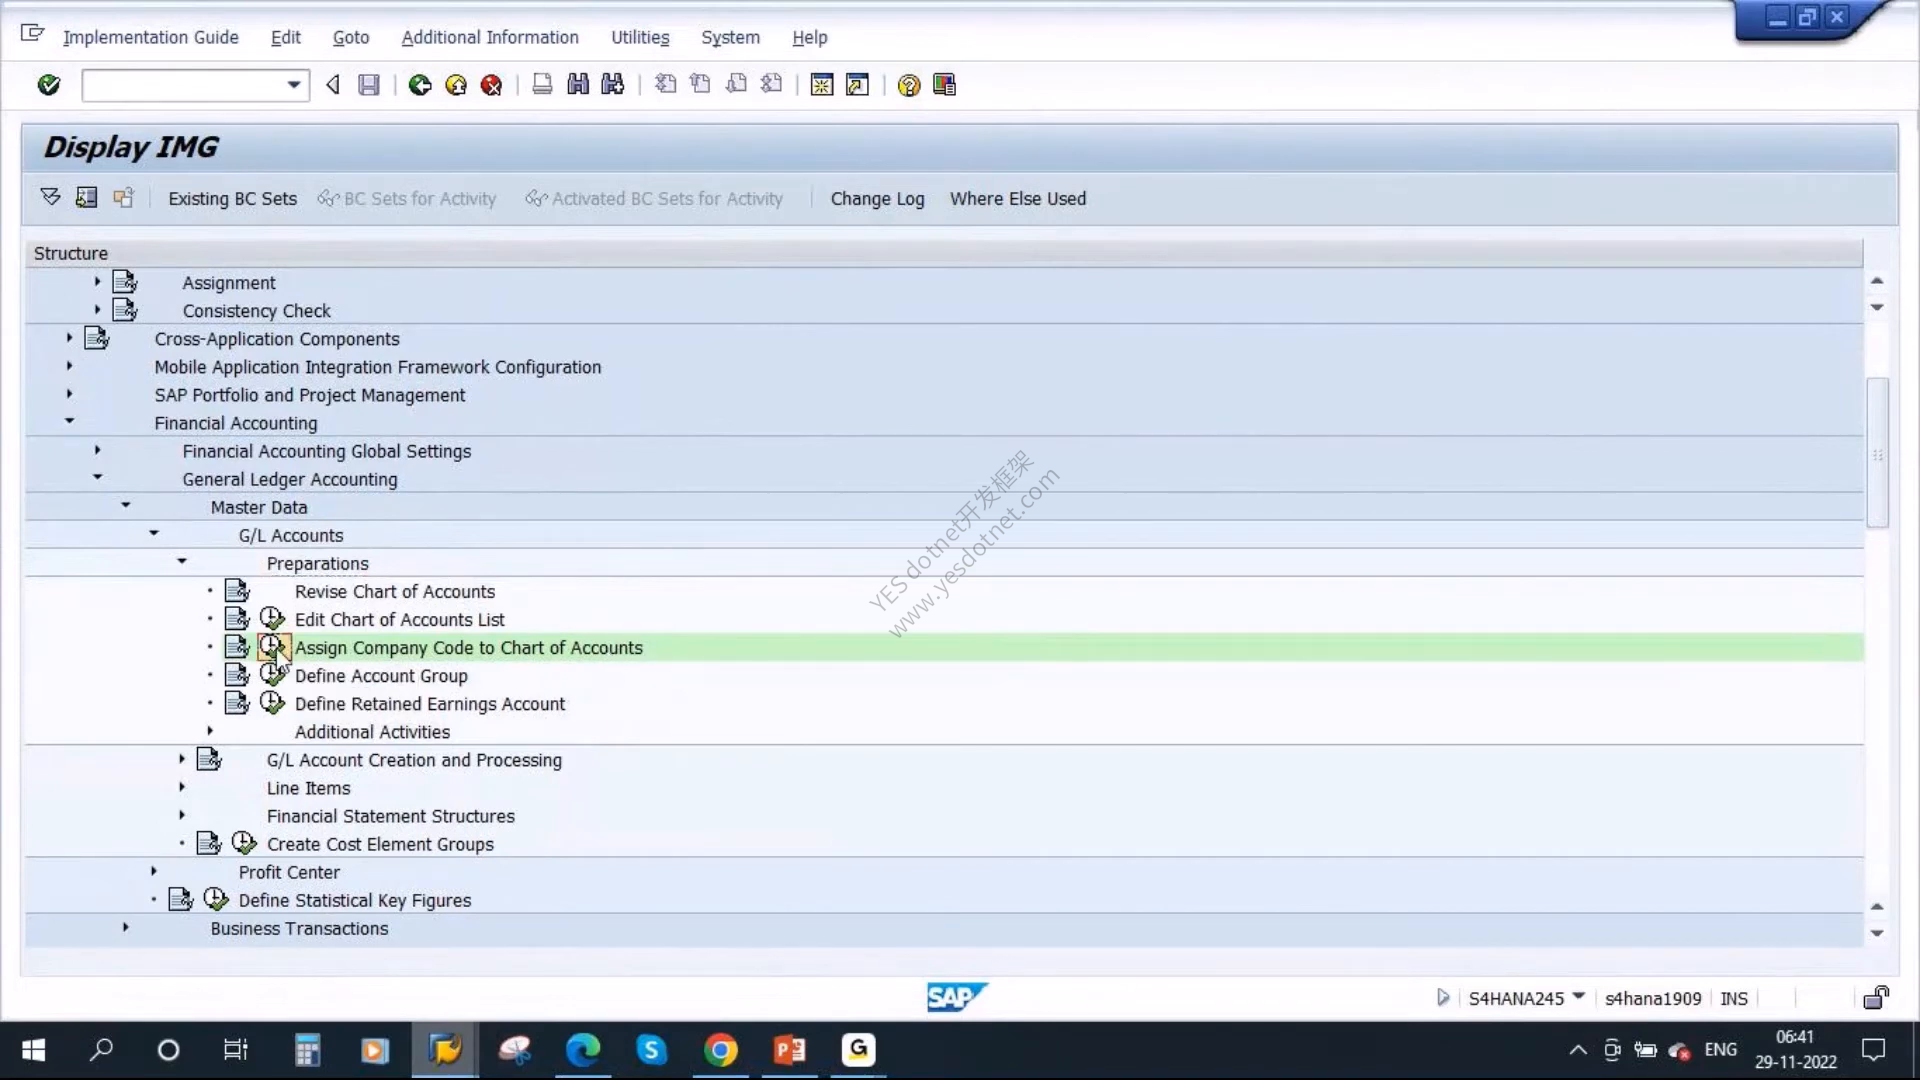Click the Print icon in toolbar
1920x1080 pixels.
pyautogui.click(x=542, y=85)
